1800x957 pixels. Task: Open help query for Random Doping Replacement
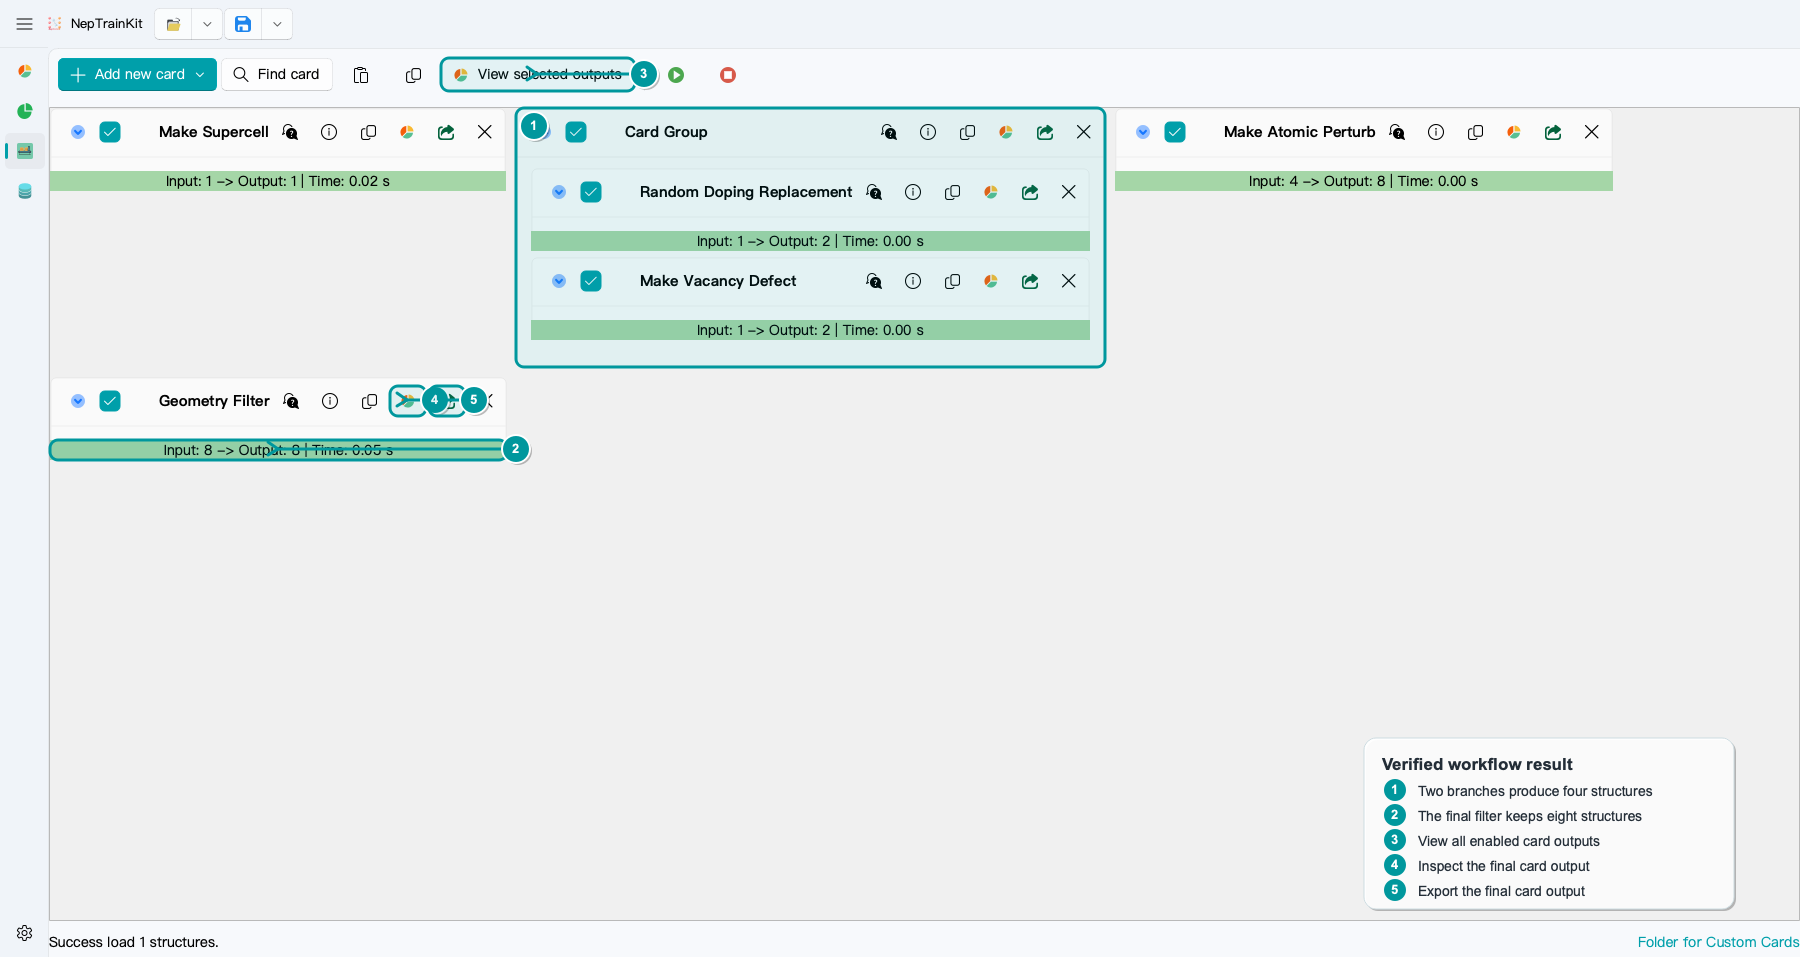coord(874,192)
